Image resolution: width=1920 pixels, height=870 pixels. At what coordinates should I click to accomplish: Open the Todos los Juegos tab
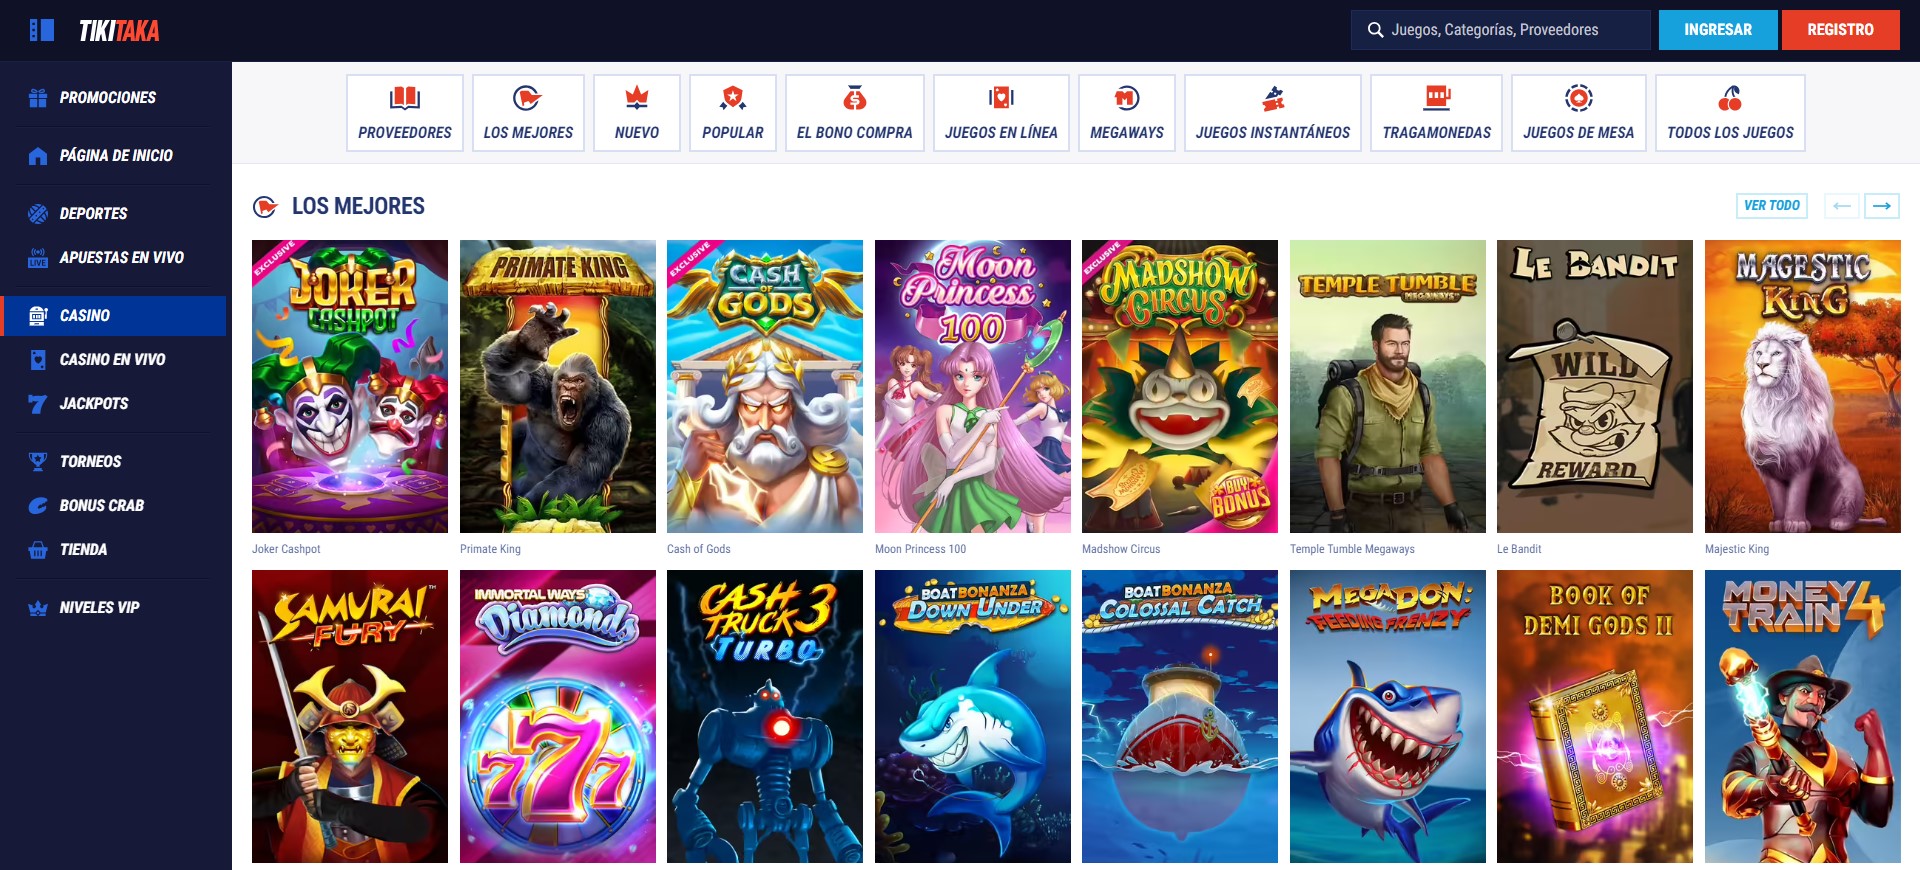[1730, 113]
